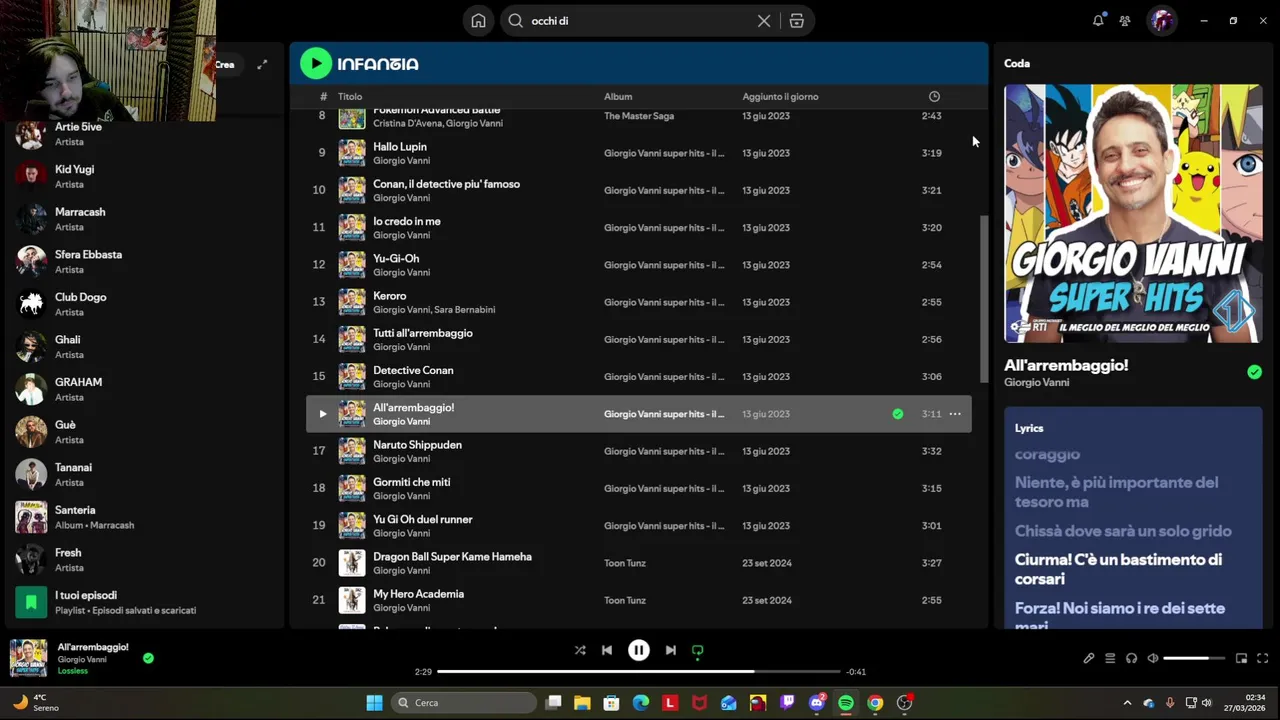Sort by duration clock icon header

934,97
